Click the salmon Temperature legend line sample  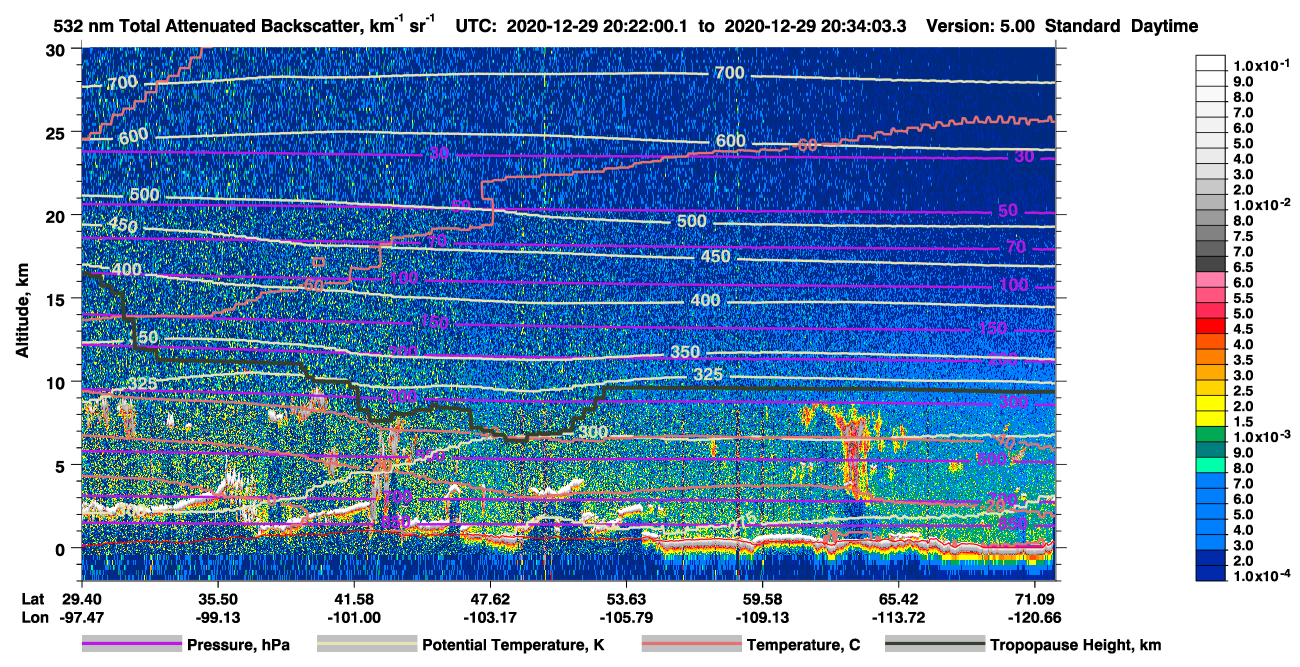[x=691, y=645]
